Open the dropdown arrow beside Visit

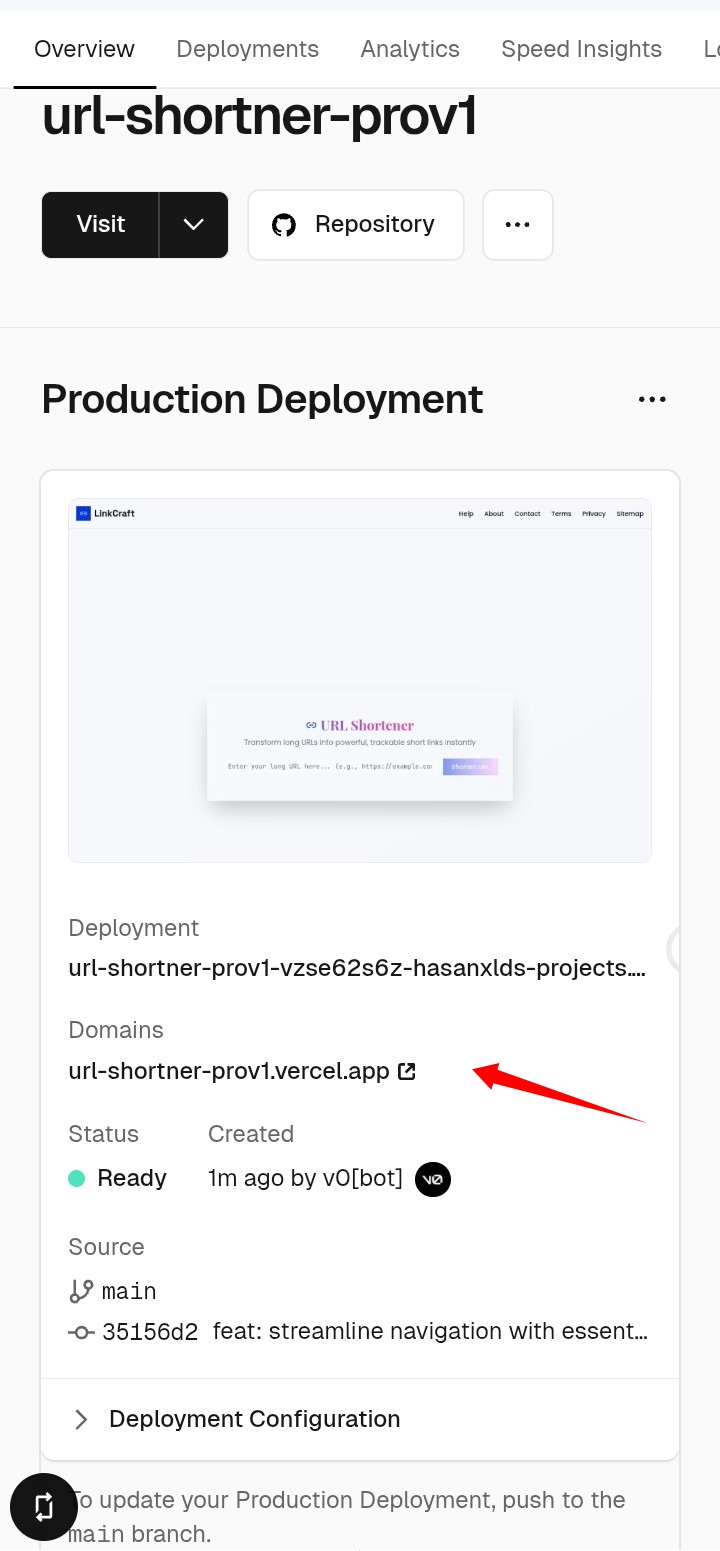click(x=194, y=225)
